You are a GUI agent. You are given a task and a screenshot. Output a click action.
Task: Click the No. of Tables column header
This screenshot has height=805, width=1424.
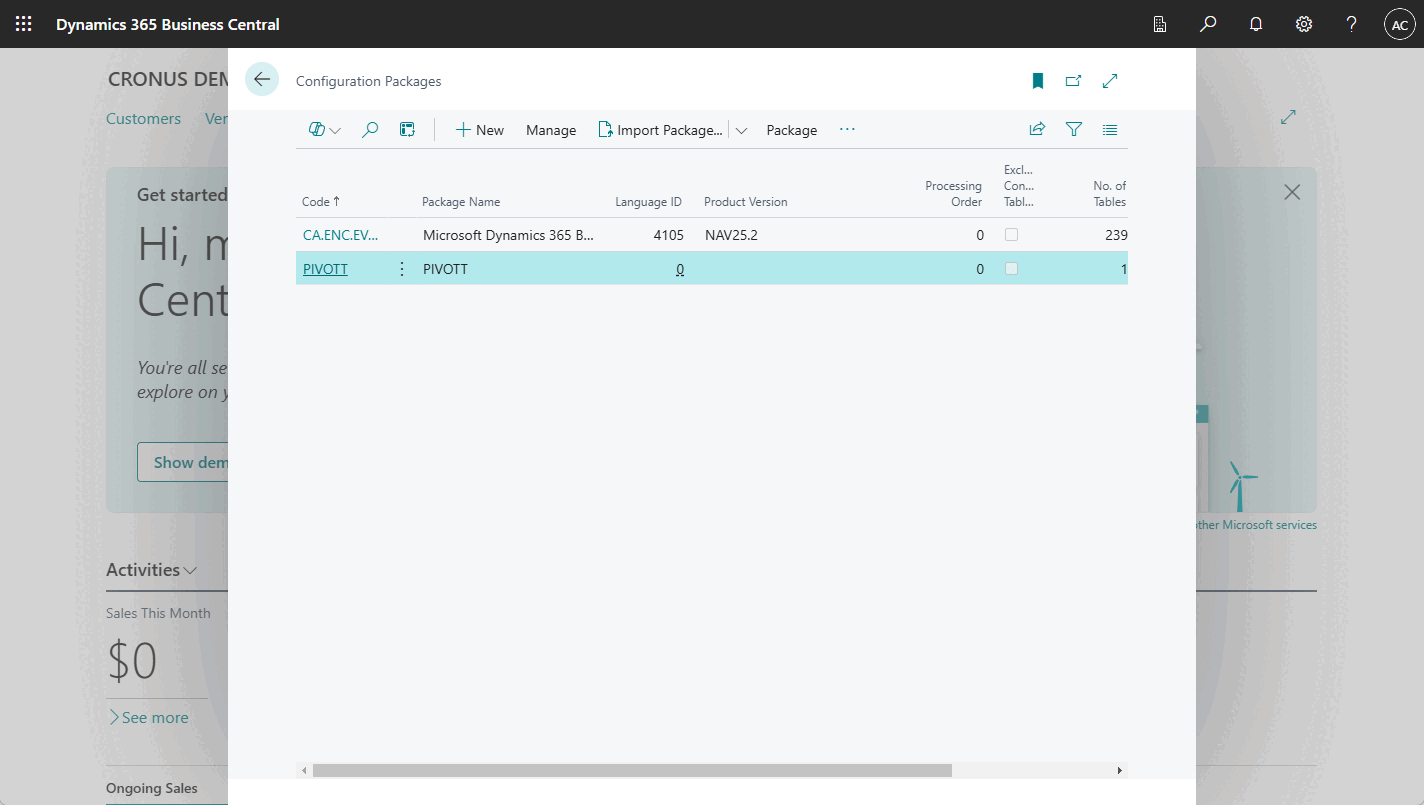tap(1110, 194)
